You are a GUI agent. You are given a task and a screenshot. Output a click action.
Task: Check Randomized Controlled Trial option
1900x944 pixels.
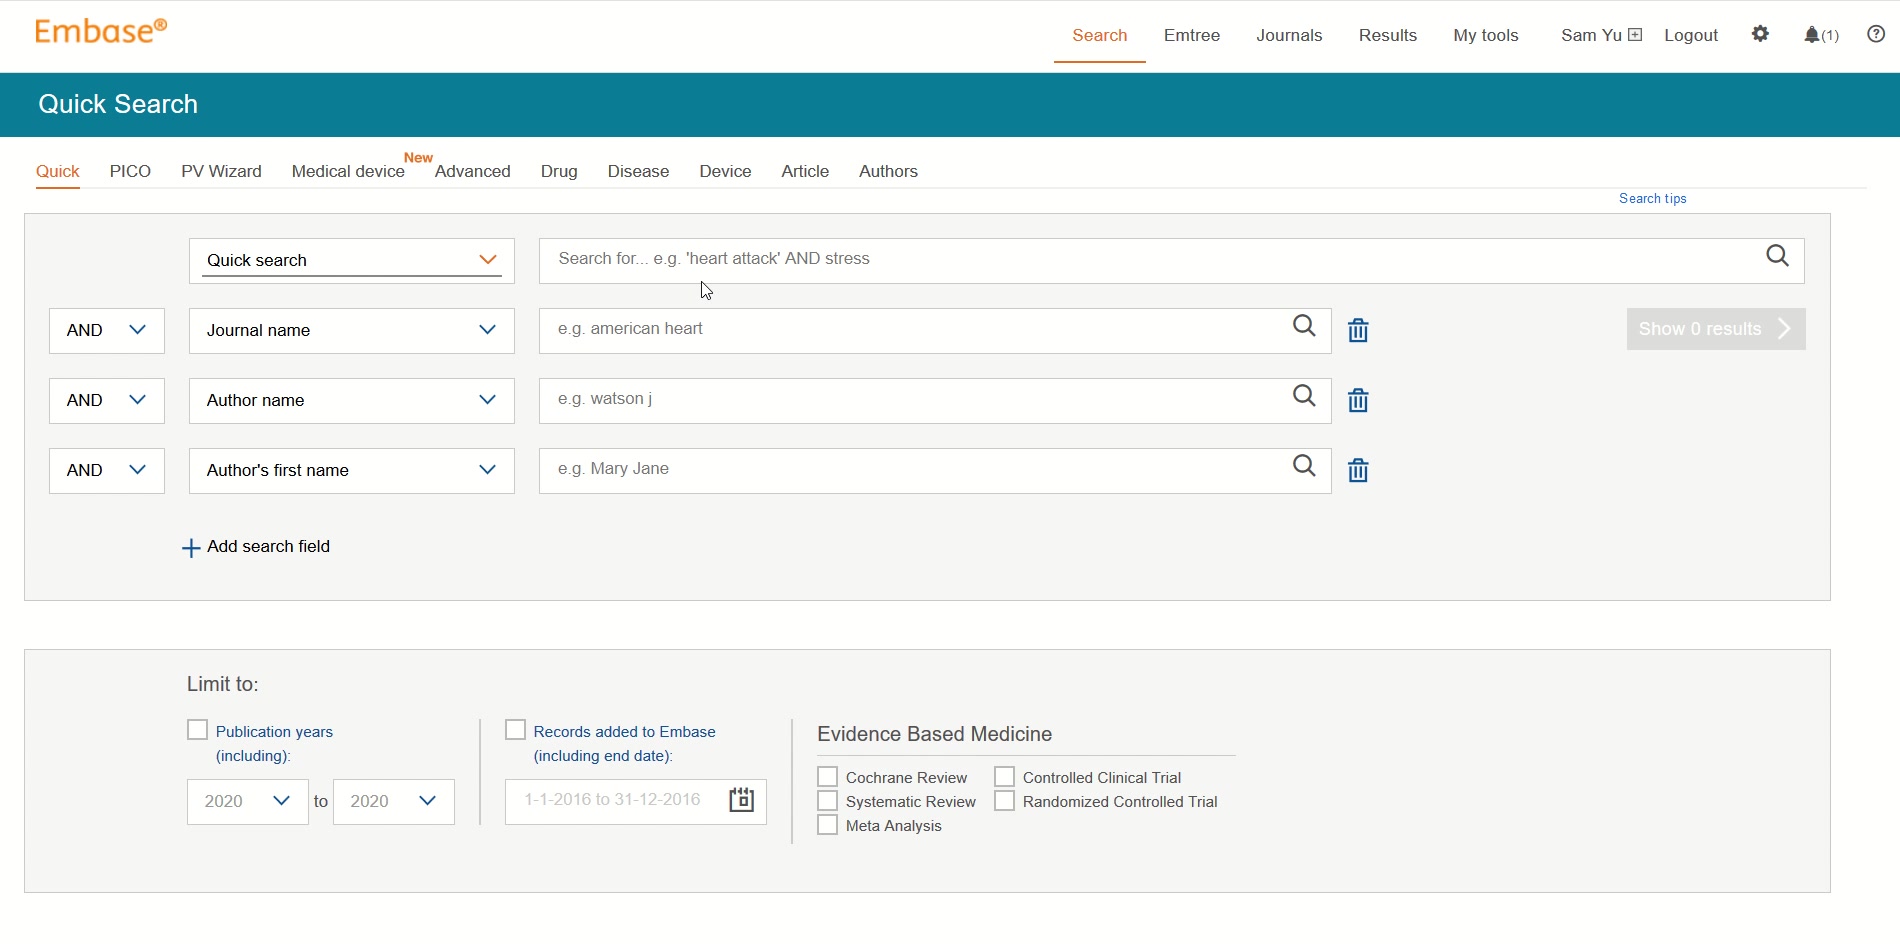(x=1004, y=801)
